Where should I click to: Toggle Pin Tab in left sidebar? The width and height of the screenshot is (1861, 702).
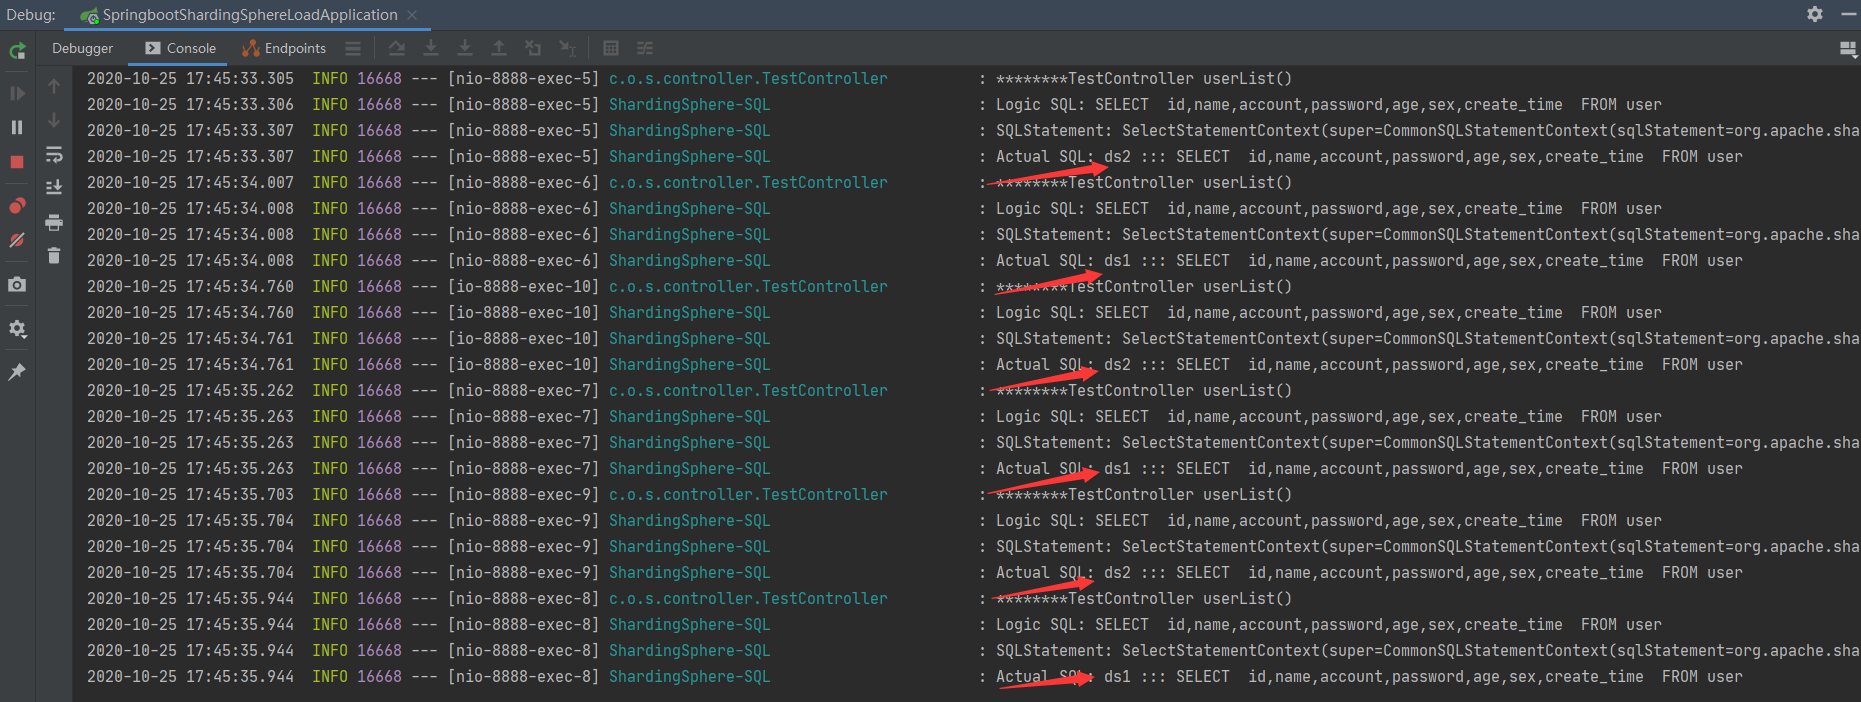[17, 372]
